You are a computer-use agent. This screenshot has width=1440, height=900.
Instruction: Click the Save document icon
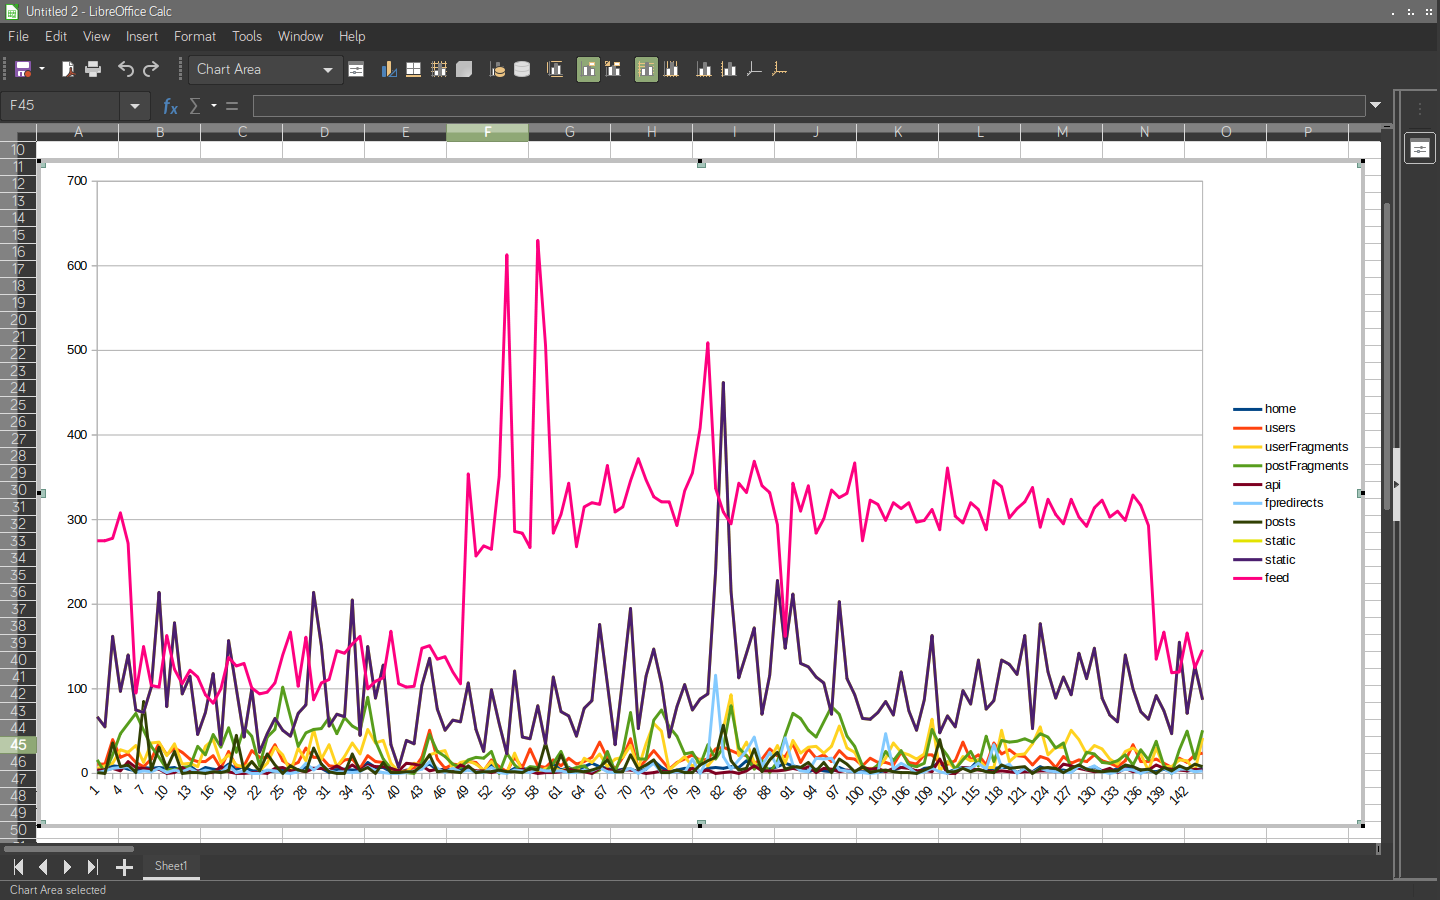[22, 69]
